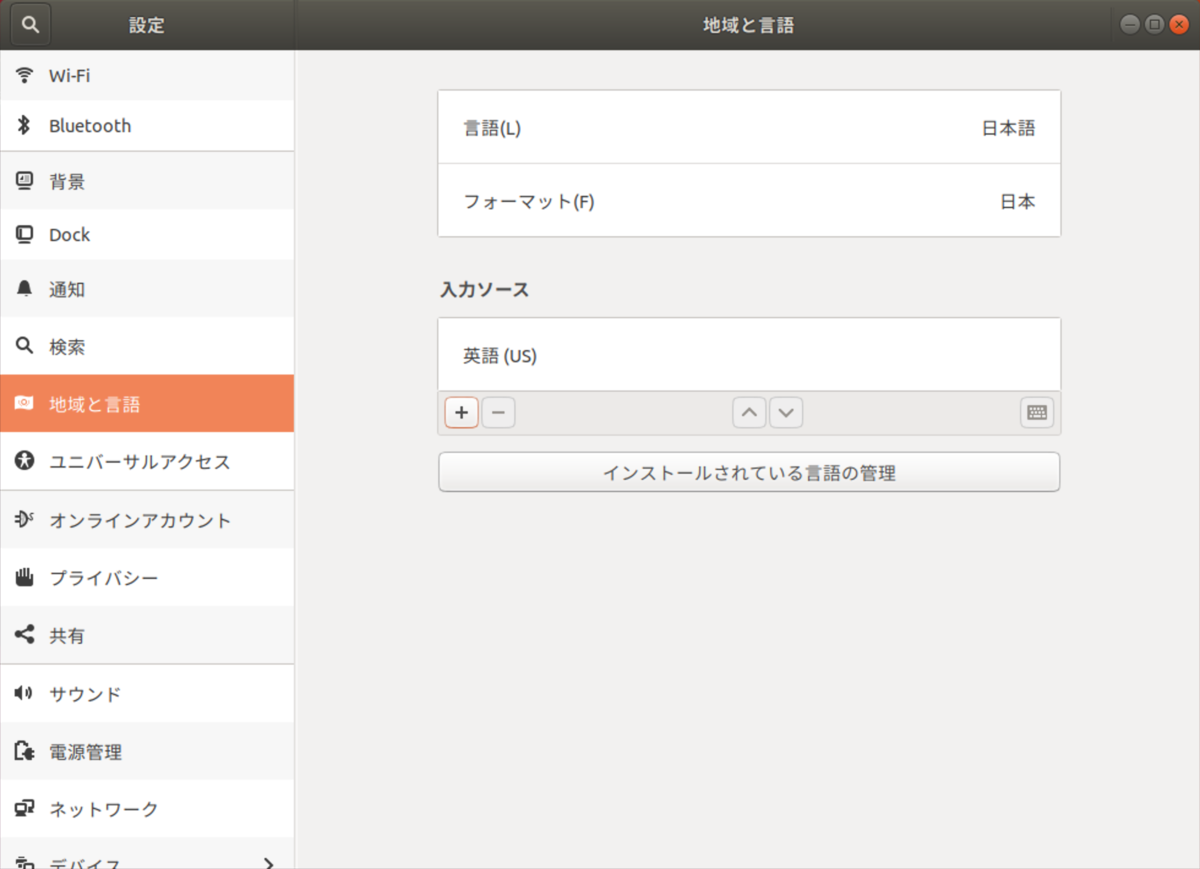
Task: Select the サウンド speaker icon
Action: coord(25,693)
